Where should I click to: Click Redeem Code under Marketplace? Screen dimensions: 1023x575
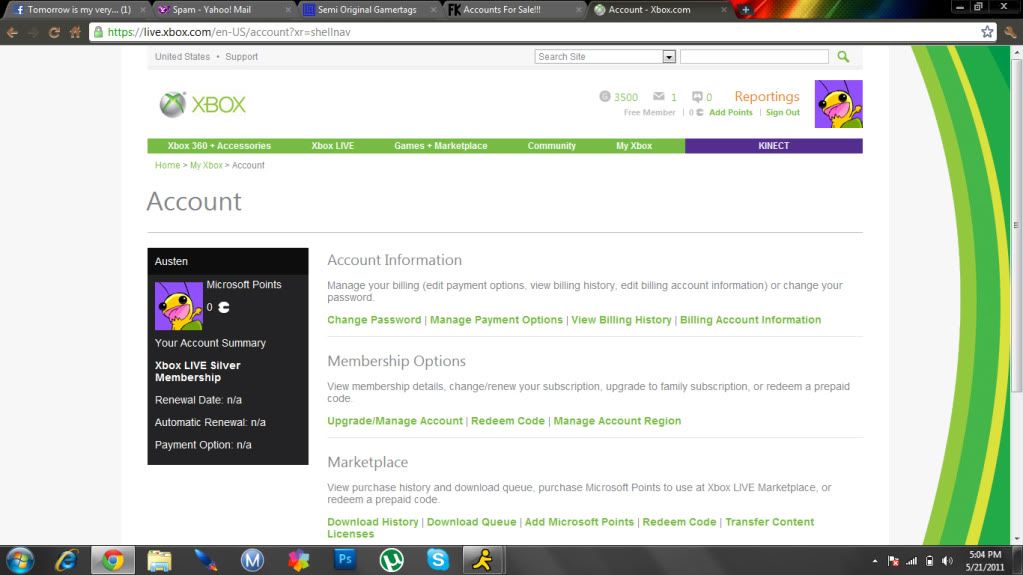pyautogui.click(x=679, y=522)
